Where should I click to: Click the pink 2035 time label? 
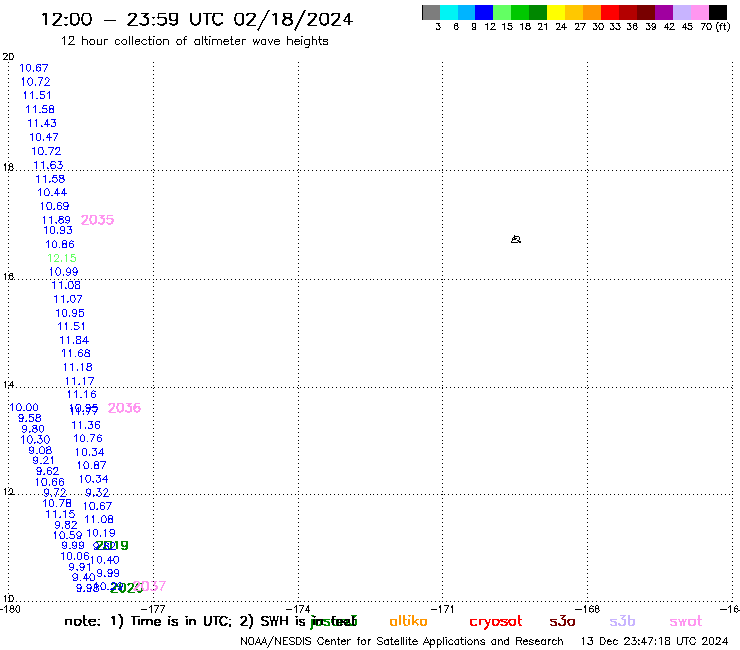click(x=97, y=220)
